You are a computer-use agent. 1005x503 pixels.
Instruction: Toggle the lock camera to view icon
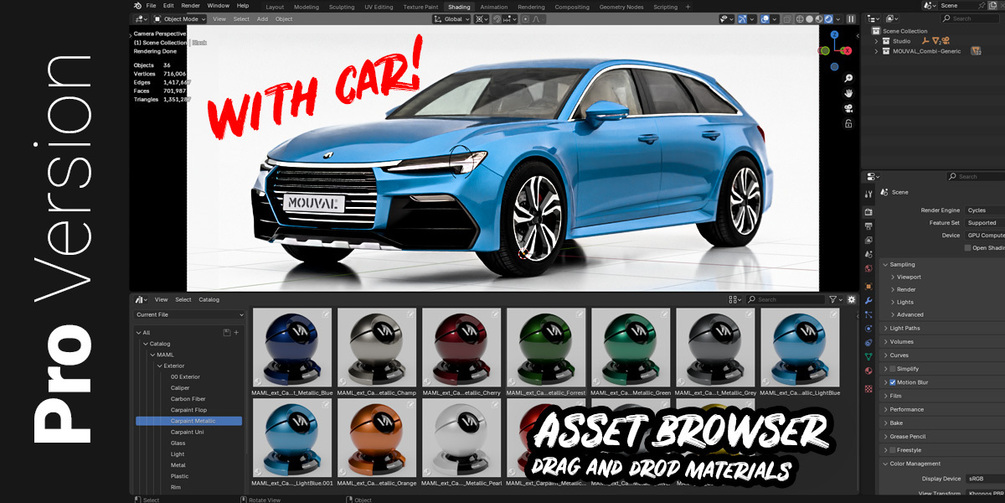(x=849, y=124)
